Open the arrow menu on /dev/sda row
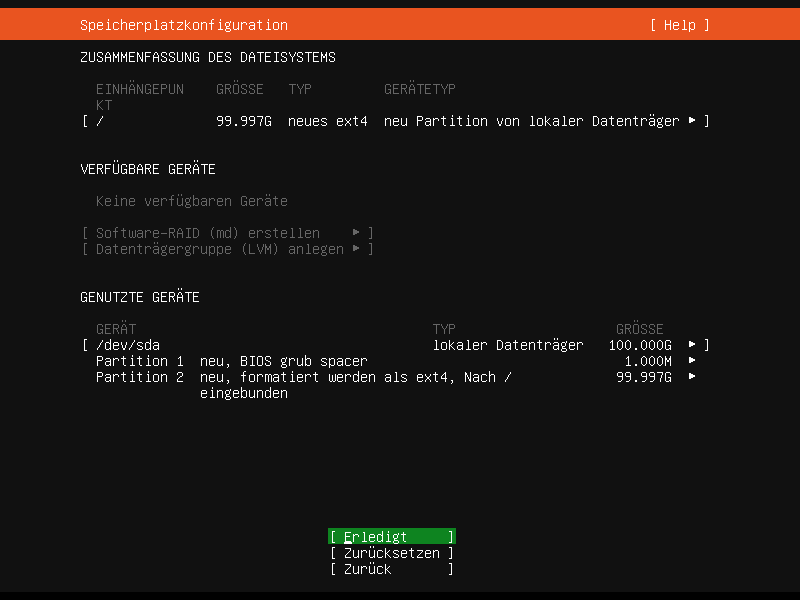Screen dimensions: 800x600 tap(692, 345)
